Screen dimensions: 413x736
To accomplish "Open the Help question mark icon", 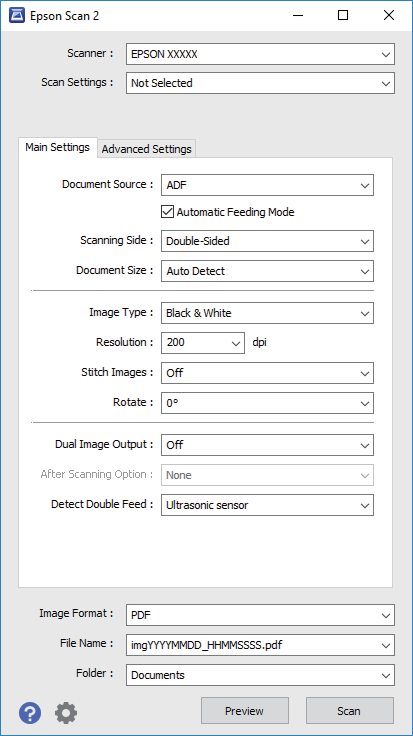I will tap(30, 713).
